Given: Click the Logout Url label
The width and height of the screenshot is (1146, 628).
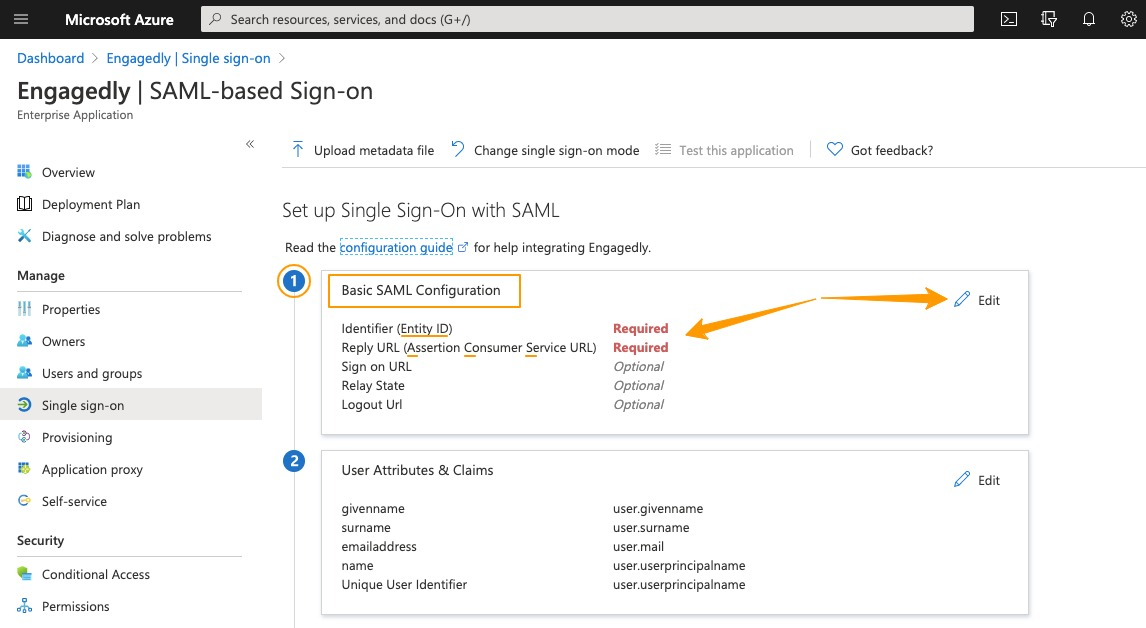Looking at the screenshot, I should (x=371, y=405).
